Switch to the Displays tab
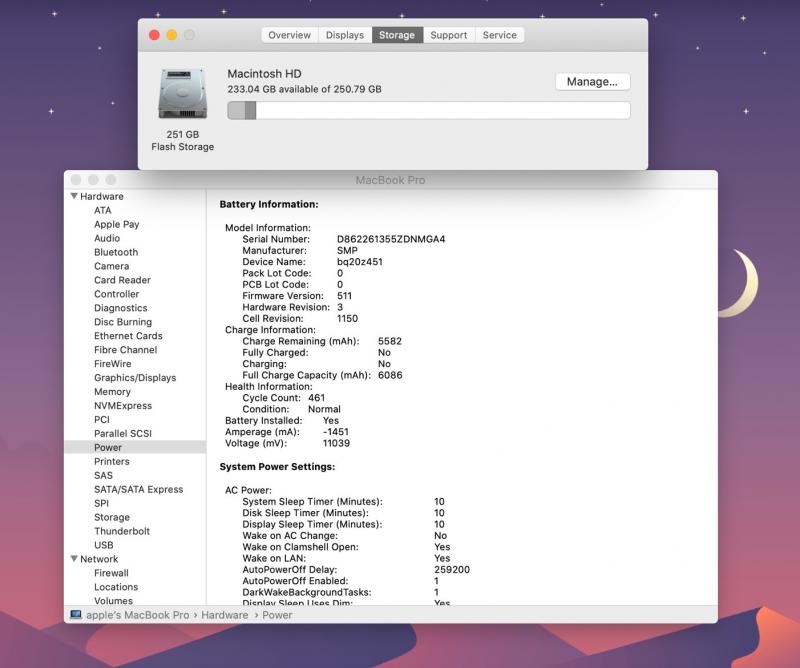This screenshot has width=800, height=668. 345,35
